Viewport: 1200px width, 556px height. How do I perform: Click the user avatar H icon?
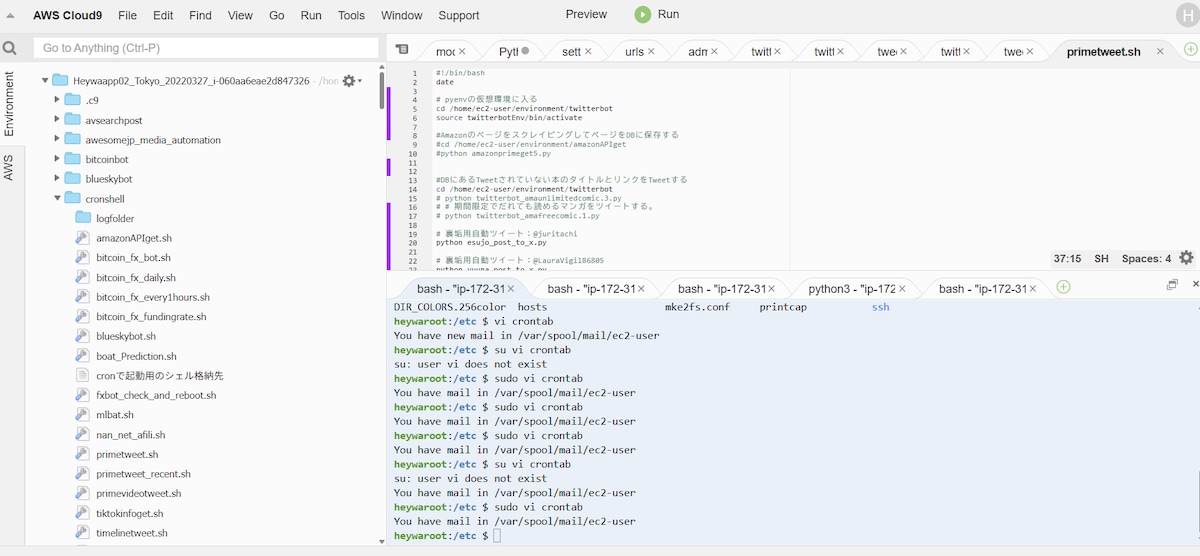[1186, 15]
